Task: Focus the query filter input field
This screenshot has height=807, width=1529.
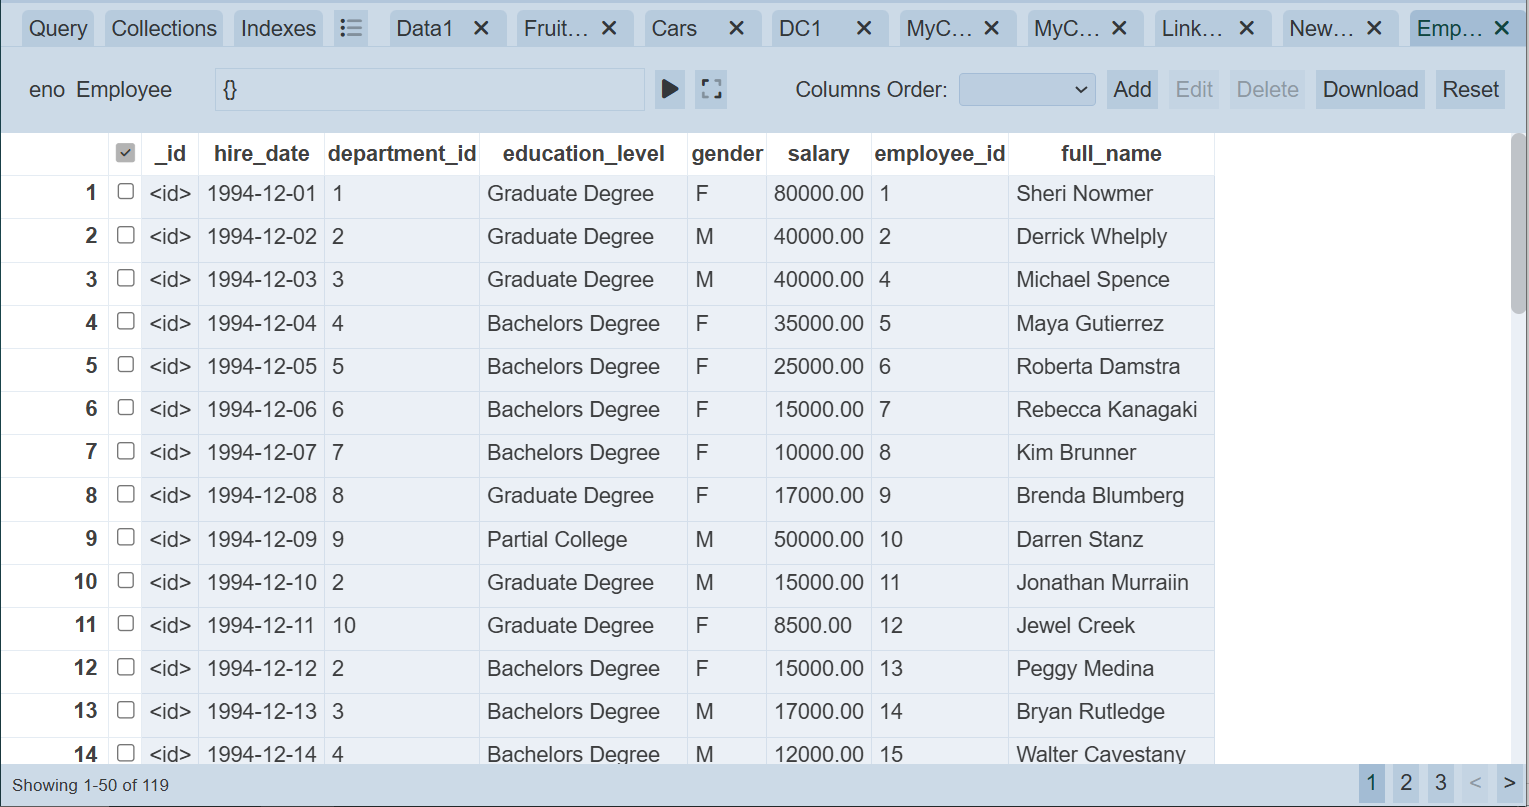Action: pos(430,89)
